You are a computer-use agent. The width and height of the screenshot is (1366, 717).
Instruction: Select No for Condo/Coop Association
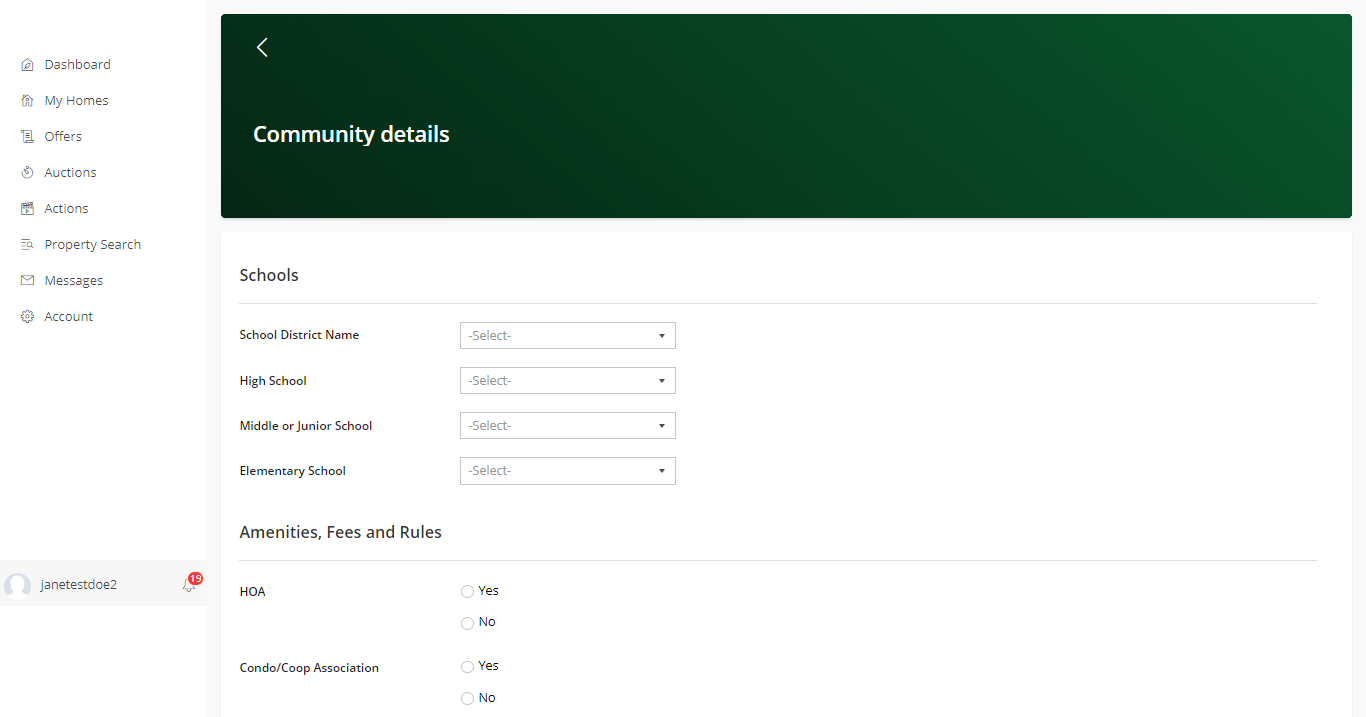click(467, 699)
